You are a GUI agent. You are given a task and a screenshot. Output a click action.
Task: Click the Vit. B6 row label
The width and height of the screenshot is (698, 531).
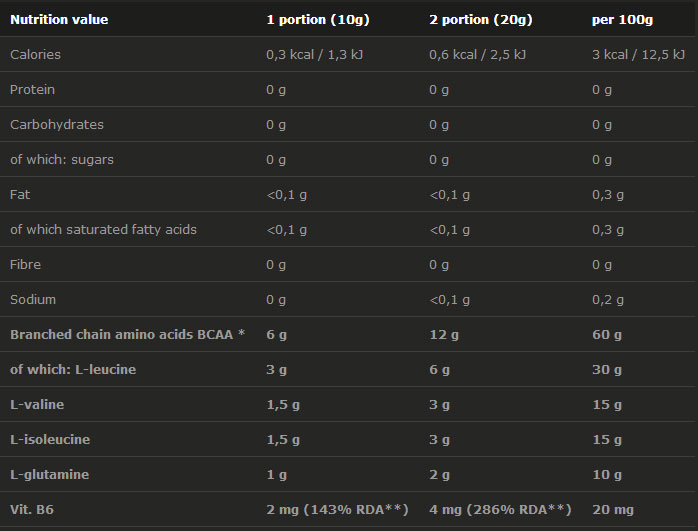click(32, 509)
